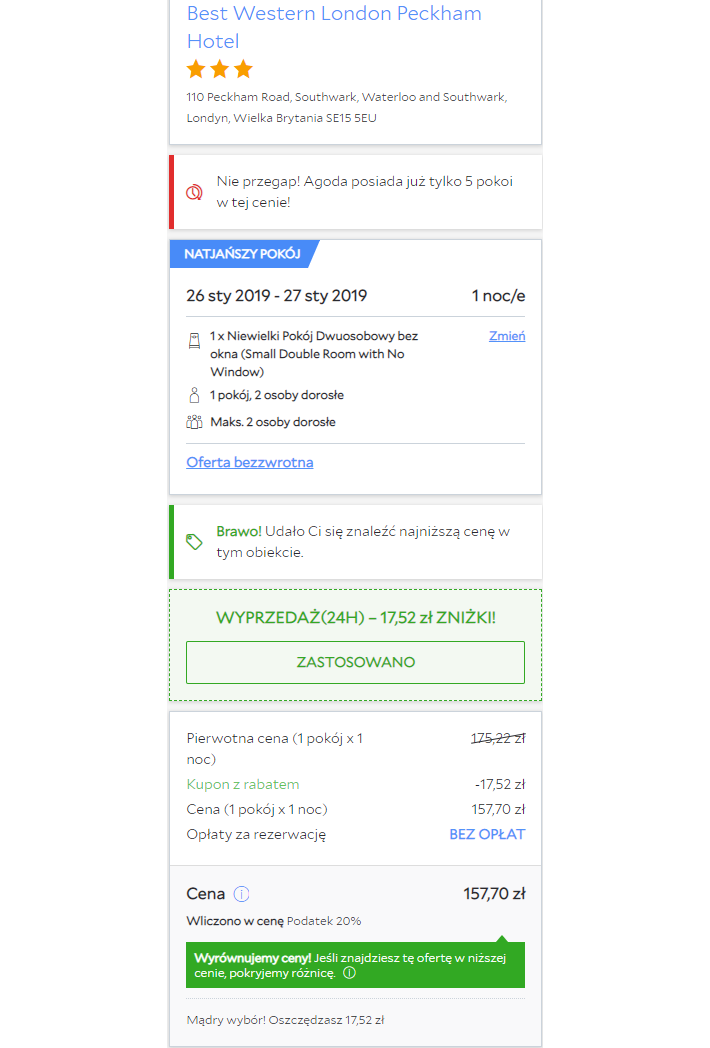The width and height of the screenshot is (710, 1048).
Task: Click the single person icon for 2 osoby dorosłe
Action: [194, 395]
